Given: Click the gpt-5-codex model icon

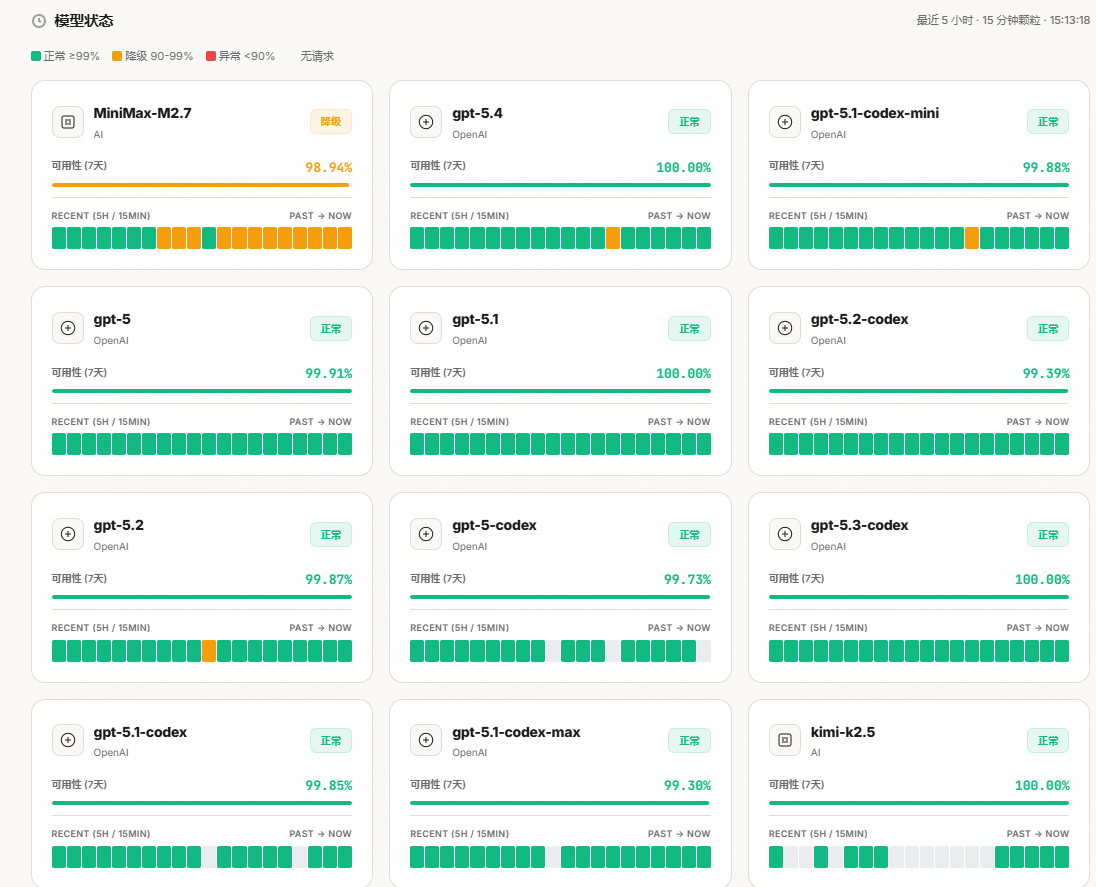Looking at the screenshot, I should [426, 534].
